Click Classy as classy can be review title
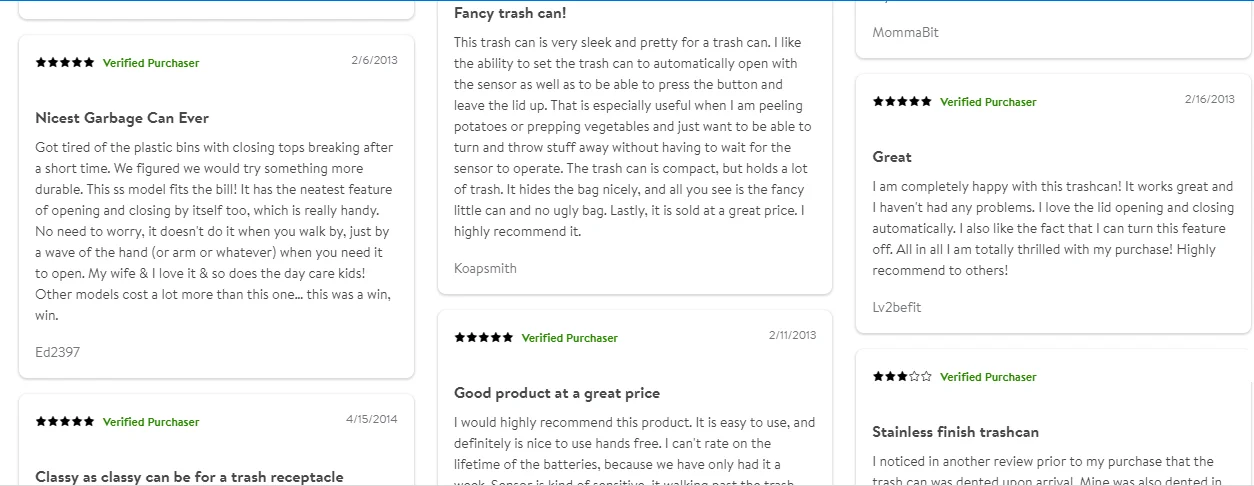This screenshot has width=1254, height=486. coord(189,477)
